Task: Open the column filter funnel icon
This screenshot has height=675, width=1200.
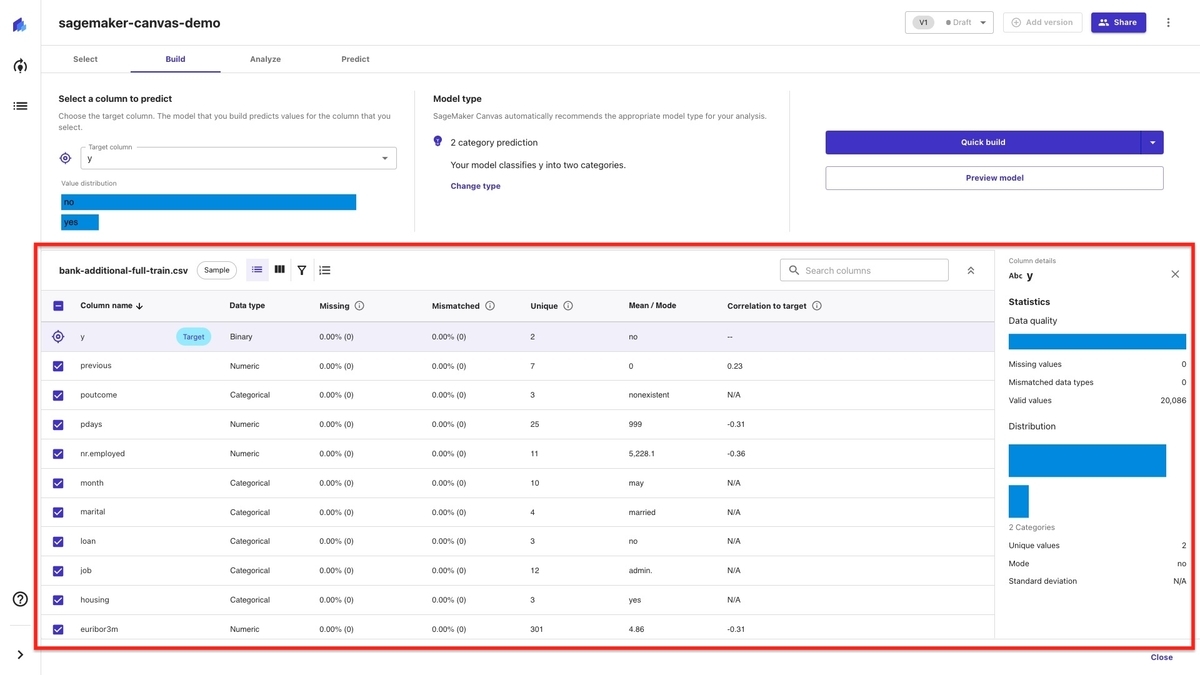Action: point(302,270)
